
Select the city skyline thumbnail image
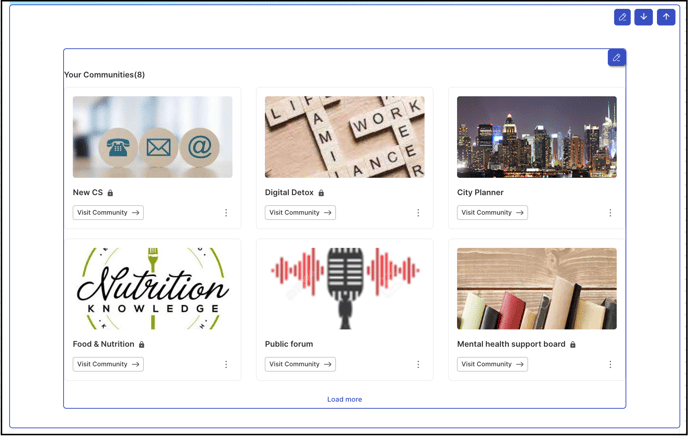[x=537, y=137]
